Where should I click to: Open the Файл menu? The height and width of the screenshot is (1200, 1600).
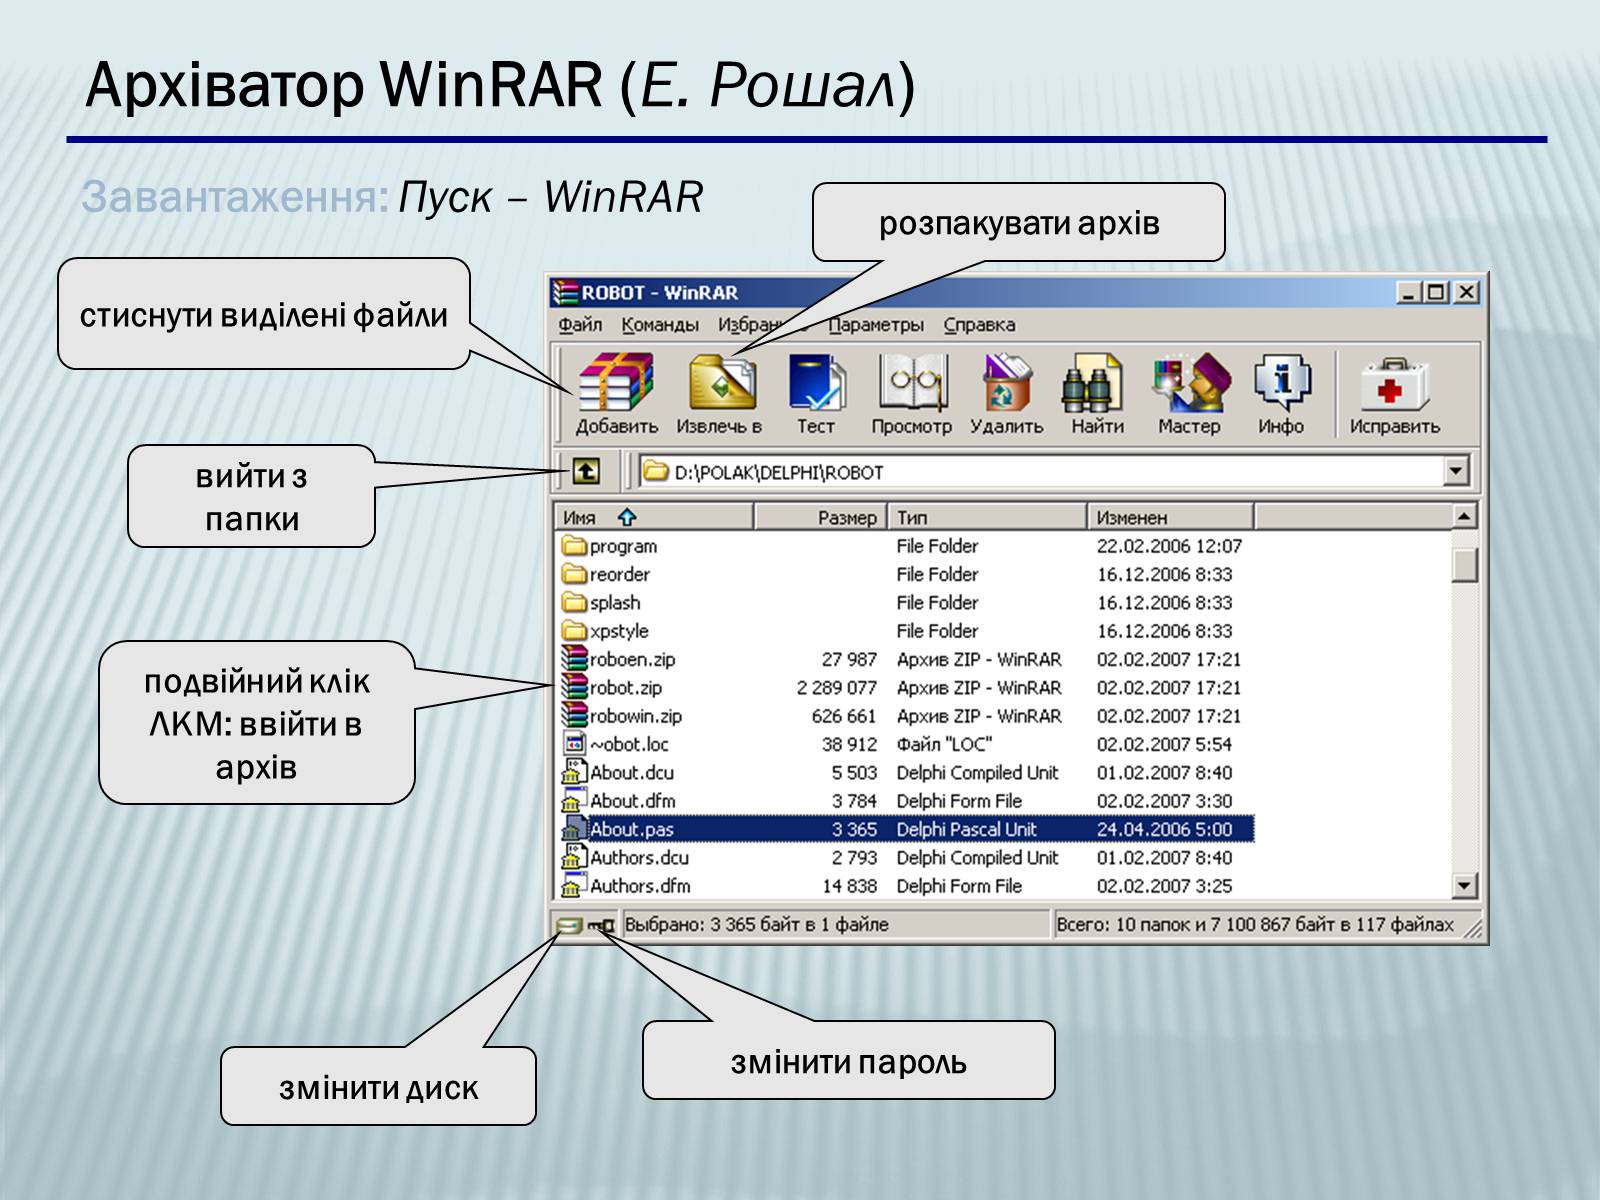580,324
